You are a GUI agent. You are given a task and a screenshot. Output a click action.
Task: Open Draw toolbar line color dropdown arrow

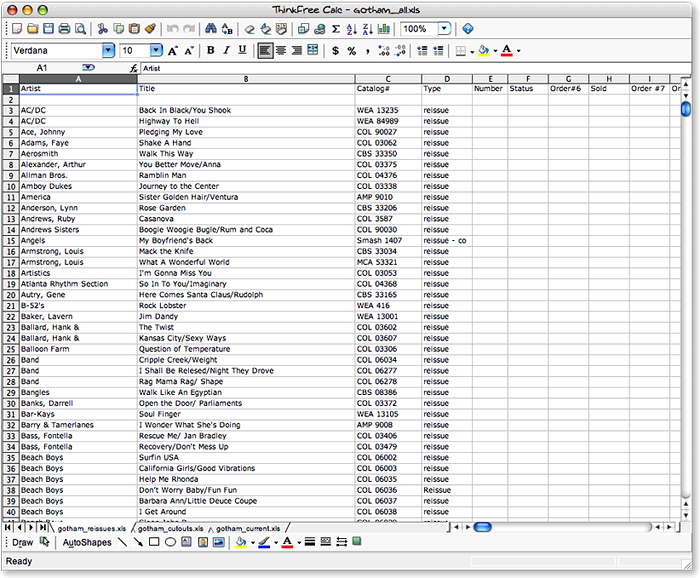tap(276, 543)
